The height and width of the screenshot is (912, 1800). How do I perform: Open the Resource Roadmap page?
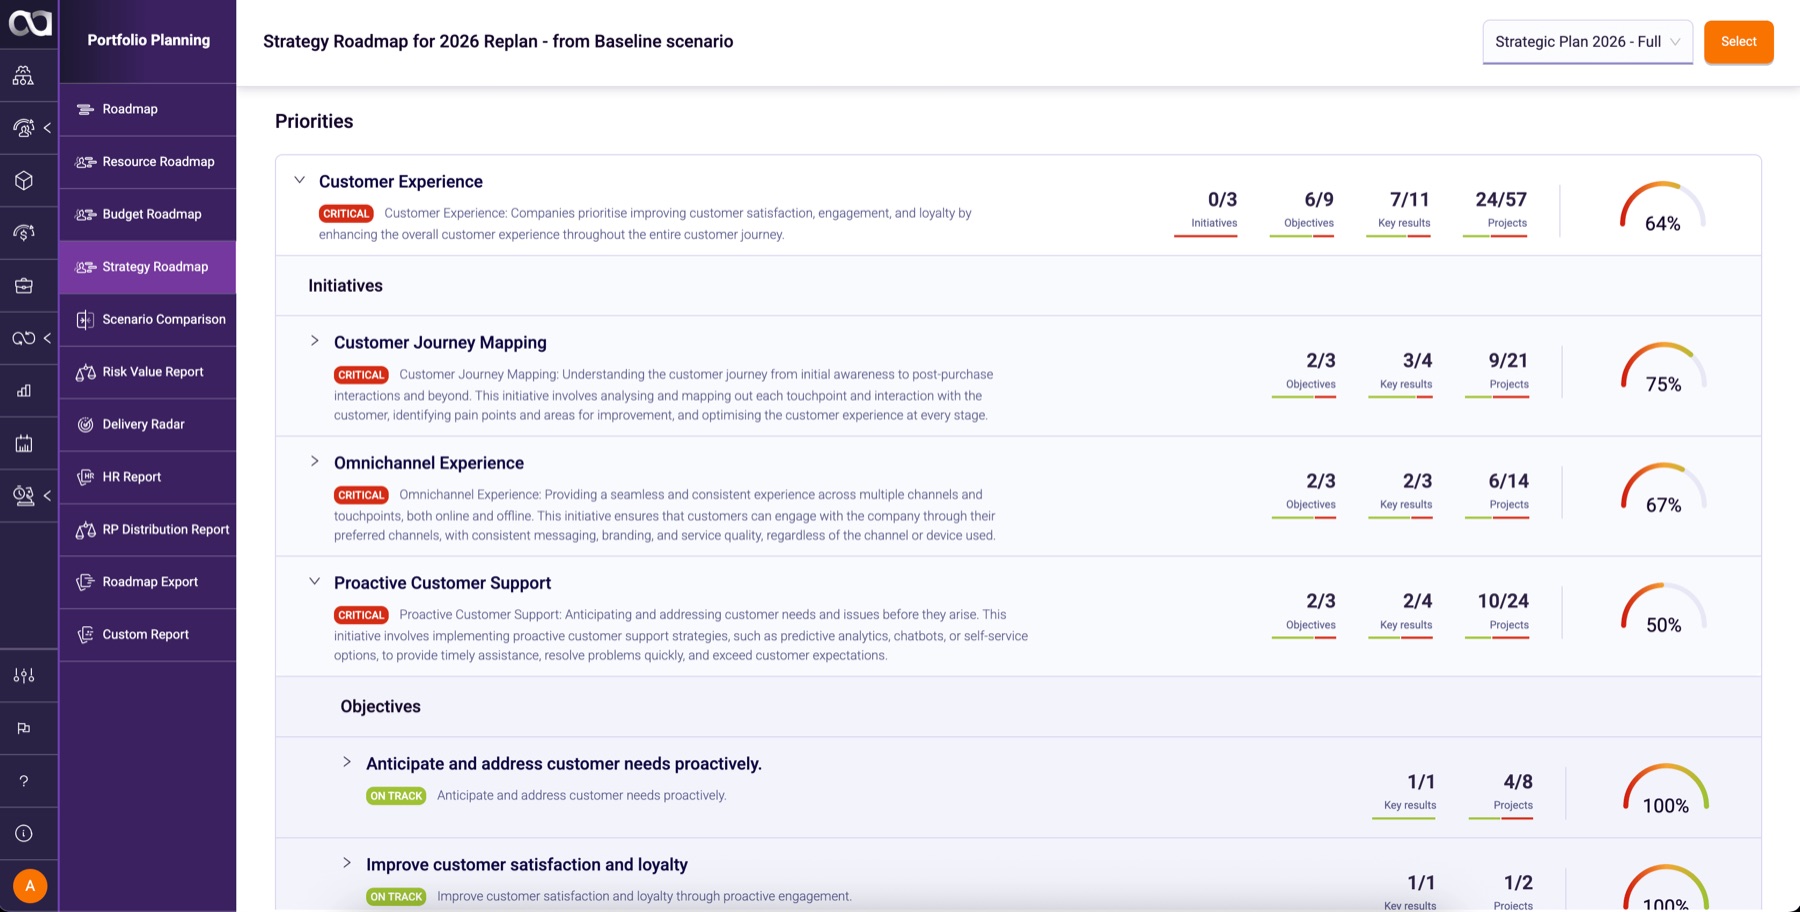(x=147, y=162)
